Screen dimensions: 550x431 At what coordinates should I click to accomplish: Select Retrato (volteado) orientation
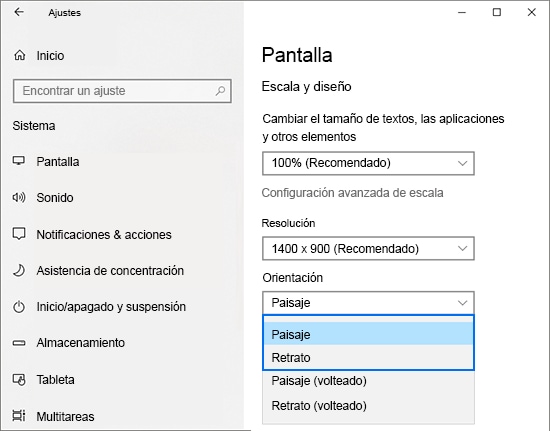pos(368,406)
